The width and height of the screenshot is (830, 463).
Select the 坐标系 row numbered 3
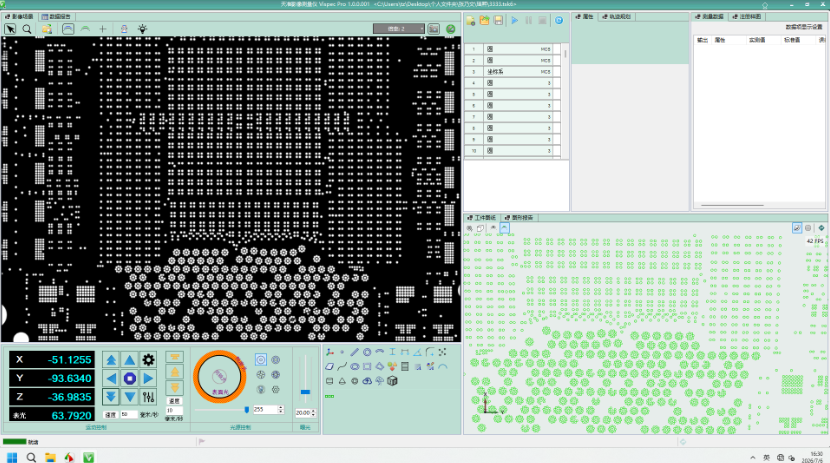[x=512, y=71]
